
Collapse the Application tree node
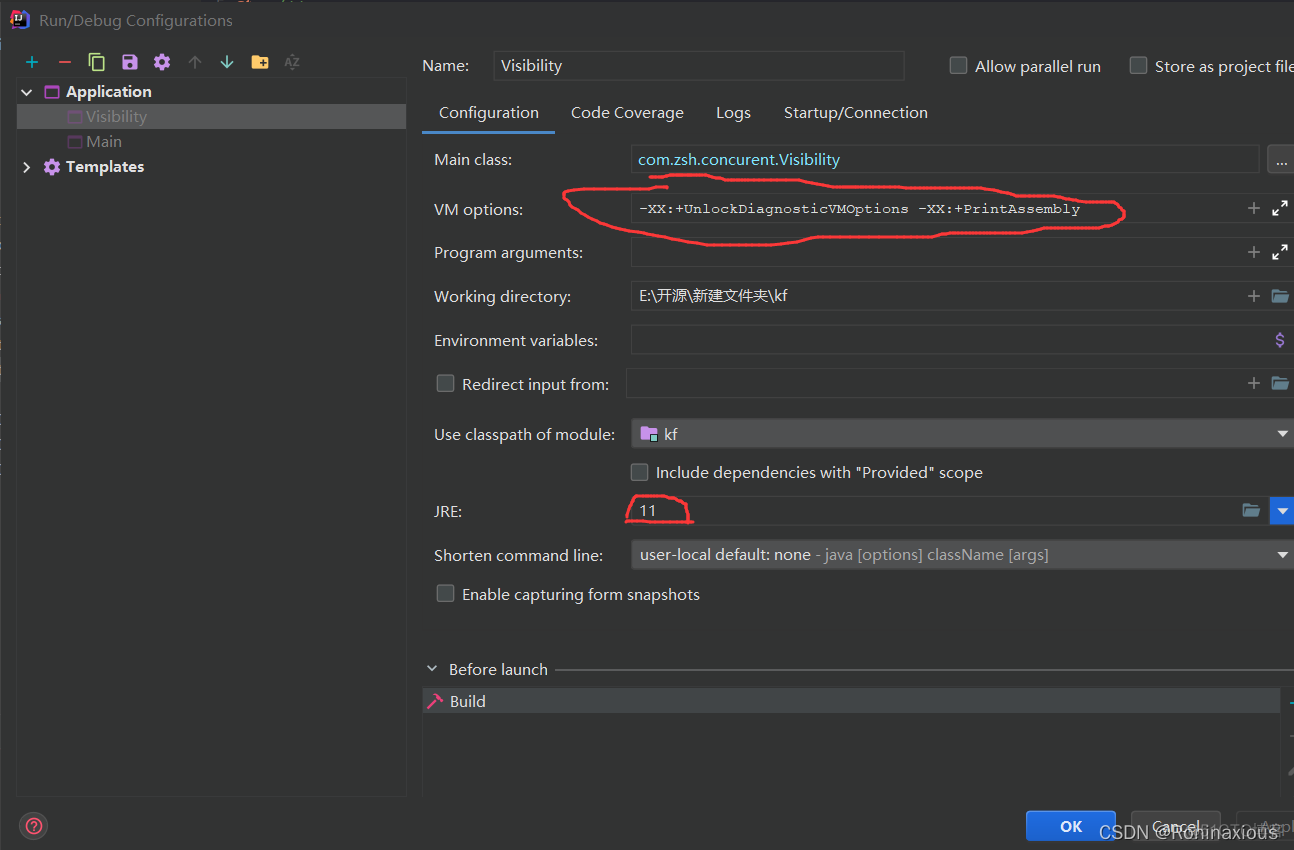coord(27,92)
